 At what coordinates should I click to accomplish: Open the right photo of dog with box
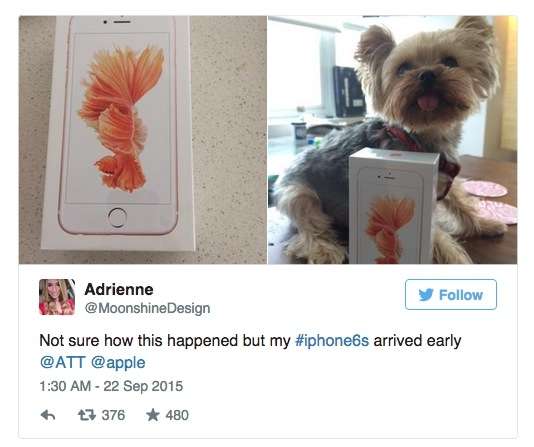[393, 140]
